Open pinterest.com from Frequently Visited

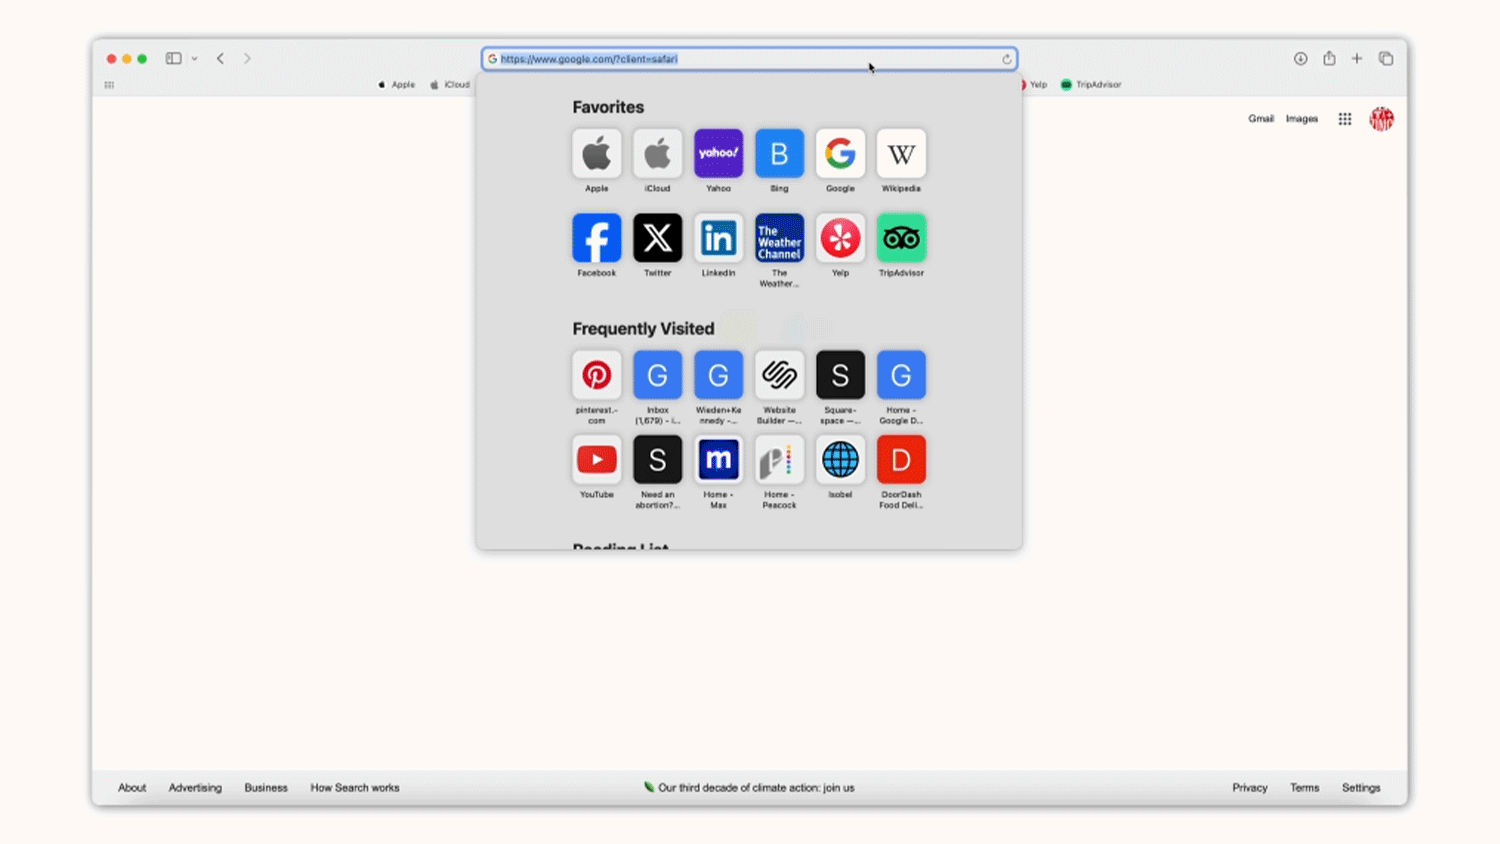[x=597, y=375]
